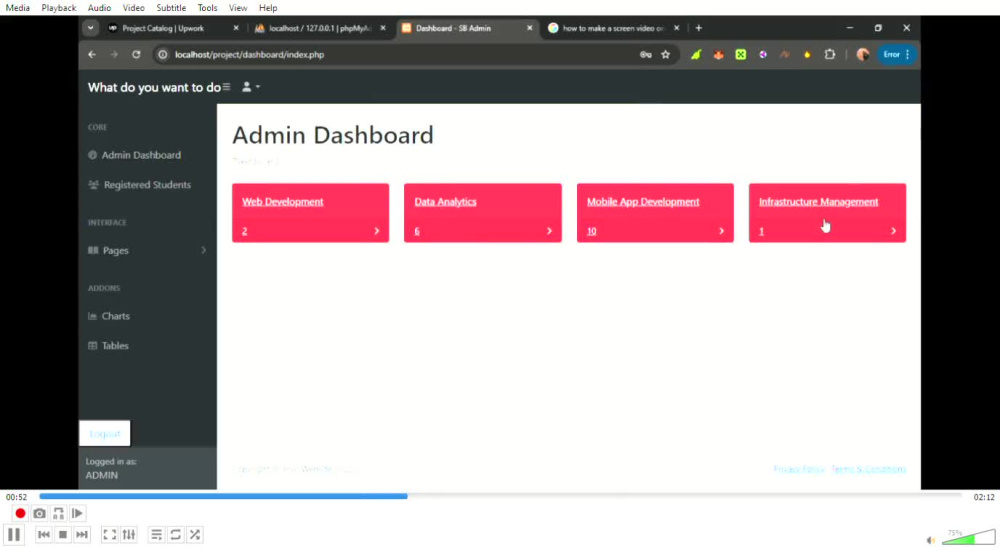Open the Playback menu
The height and width of the screenshot is (547, 1000).
pyautogui.click(x=59, y=8)
